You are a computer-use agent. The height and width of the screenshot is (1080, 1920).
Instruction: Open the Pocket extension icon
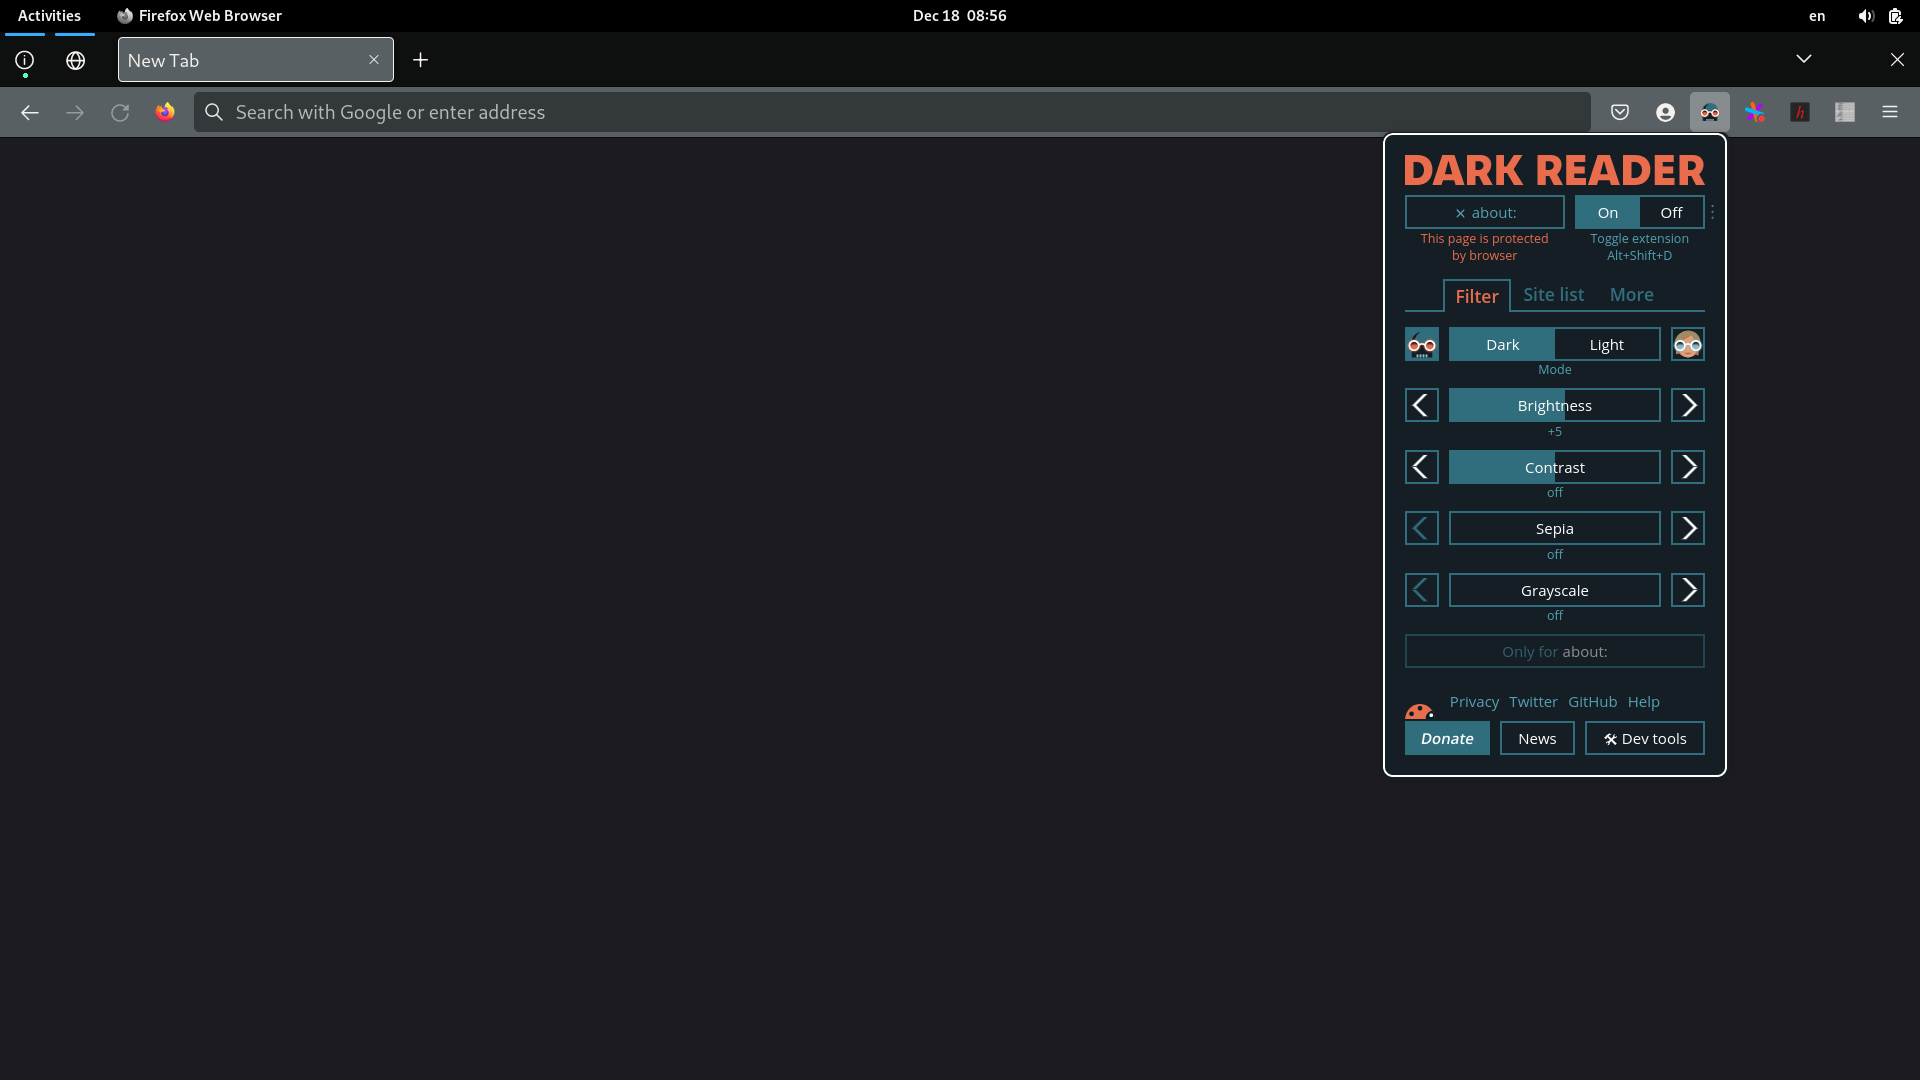(1620, 112)
